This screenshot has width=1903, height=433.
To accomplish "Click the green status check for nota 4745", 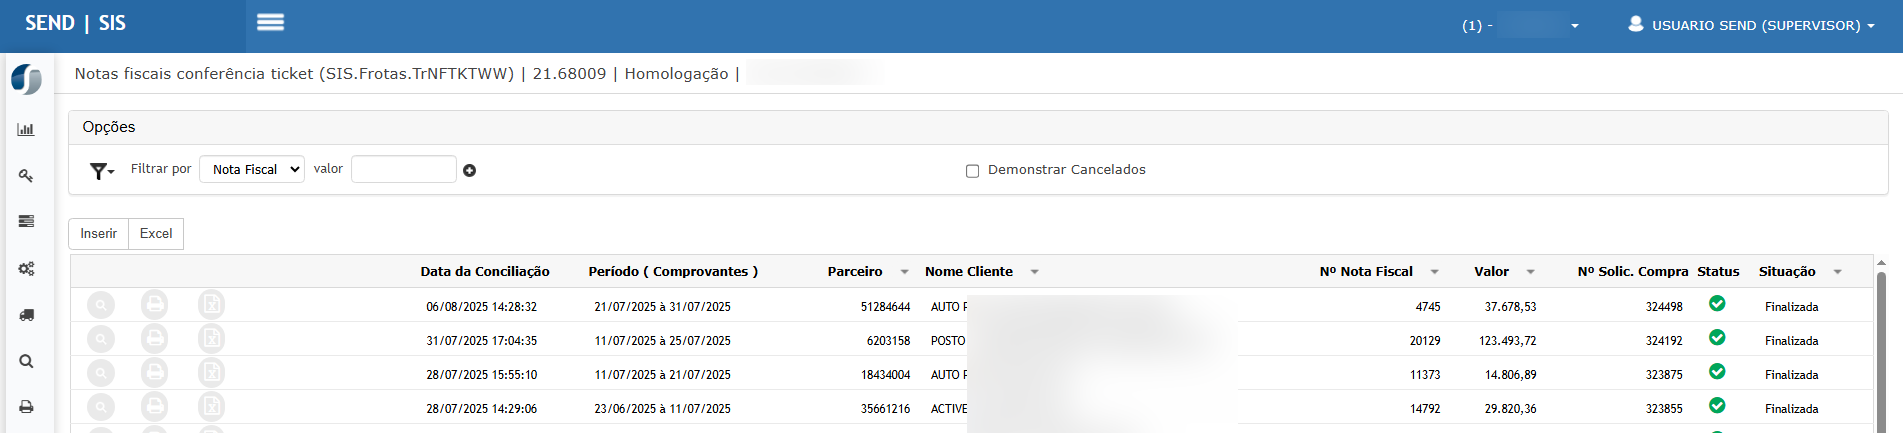I will click(x=1716, y=304).
